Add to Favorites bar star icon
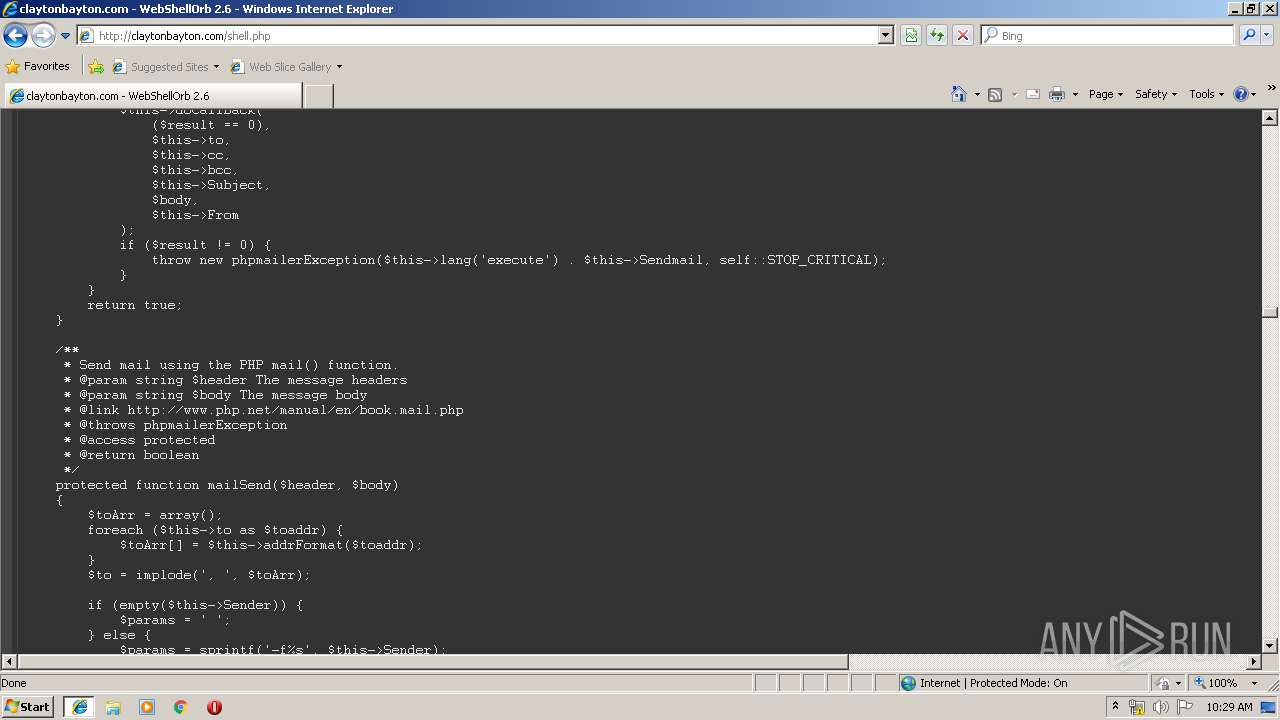 pos(96,67)
